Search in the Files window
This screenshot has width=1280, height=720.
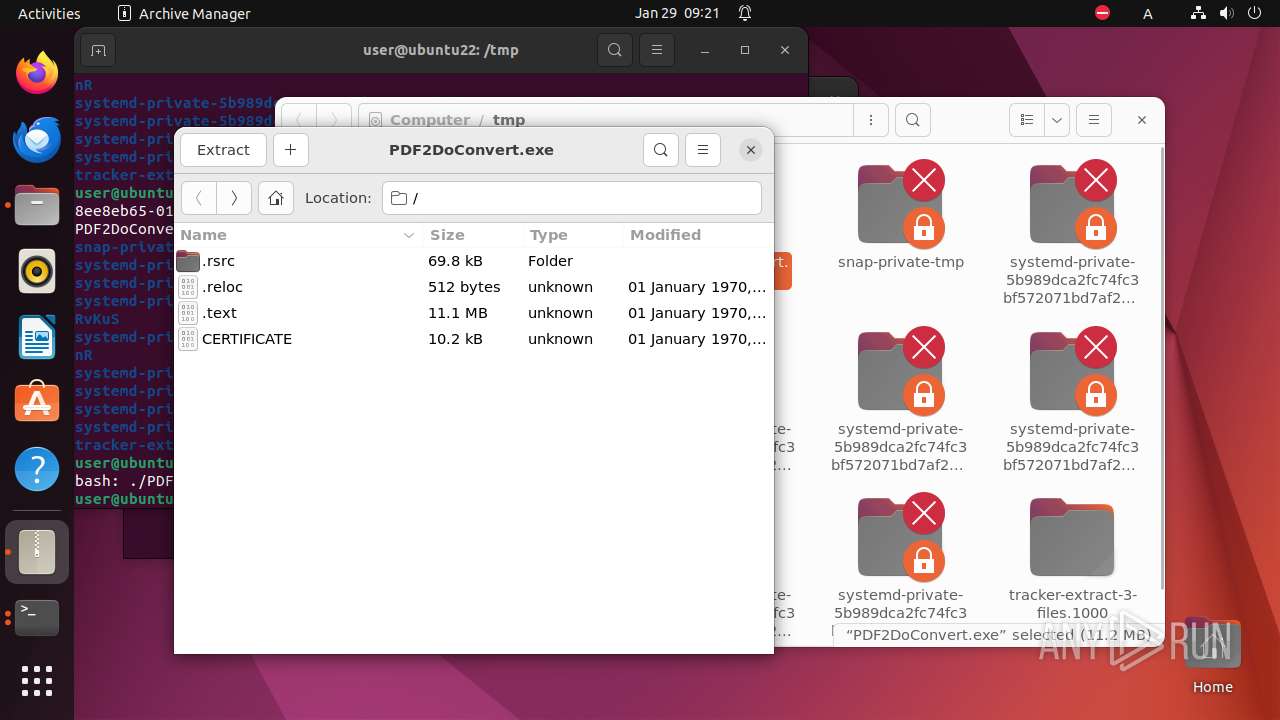tap(912, 120)
